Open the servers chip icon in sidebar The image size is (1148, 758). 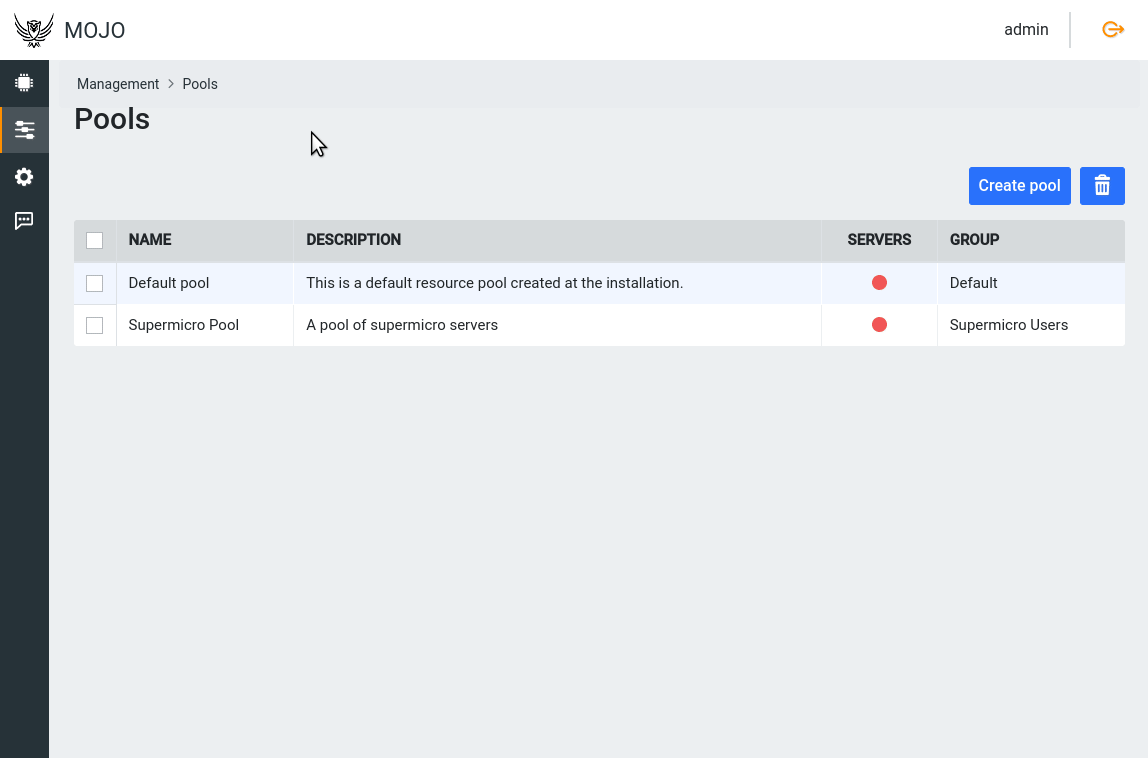24,83
